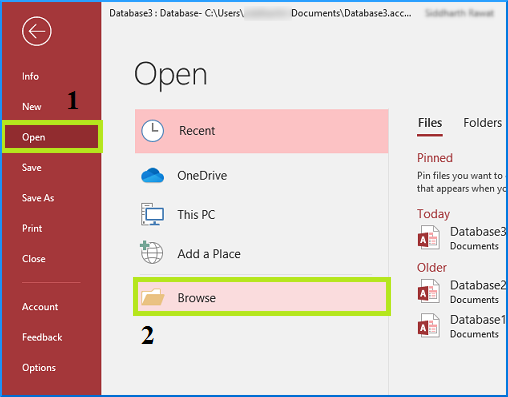The height and width of the screenshot is (397, 508).
Task: Open the Print page
Action: 32,228
